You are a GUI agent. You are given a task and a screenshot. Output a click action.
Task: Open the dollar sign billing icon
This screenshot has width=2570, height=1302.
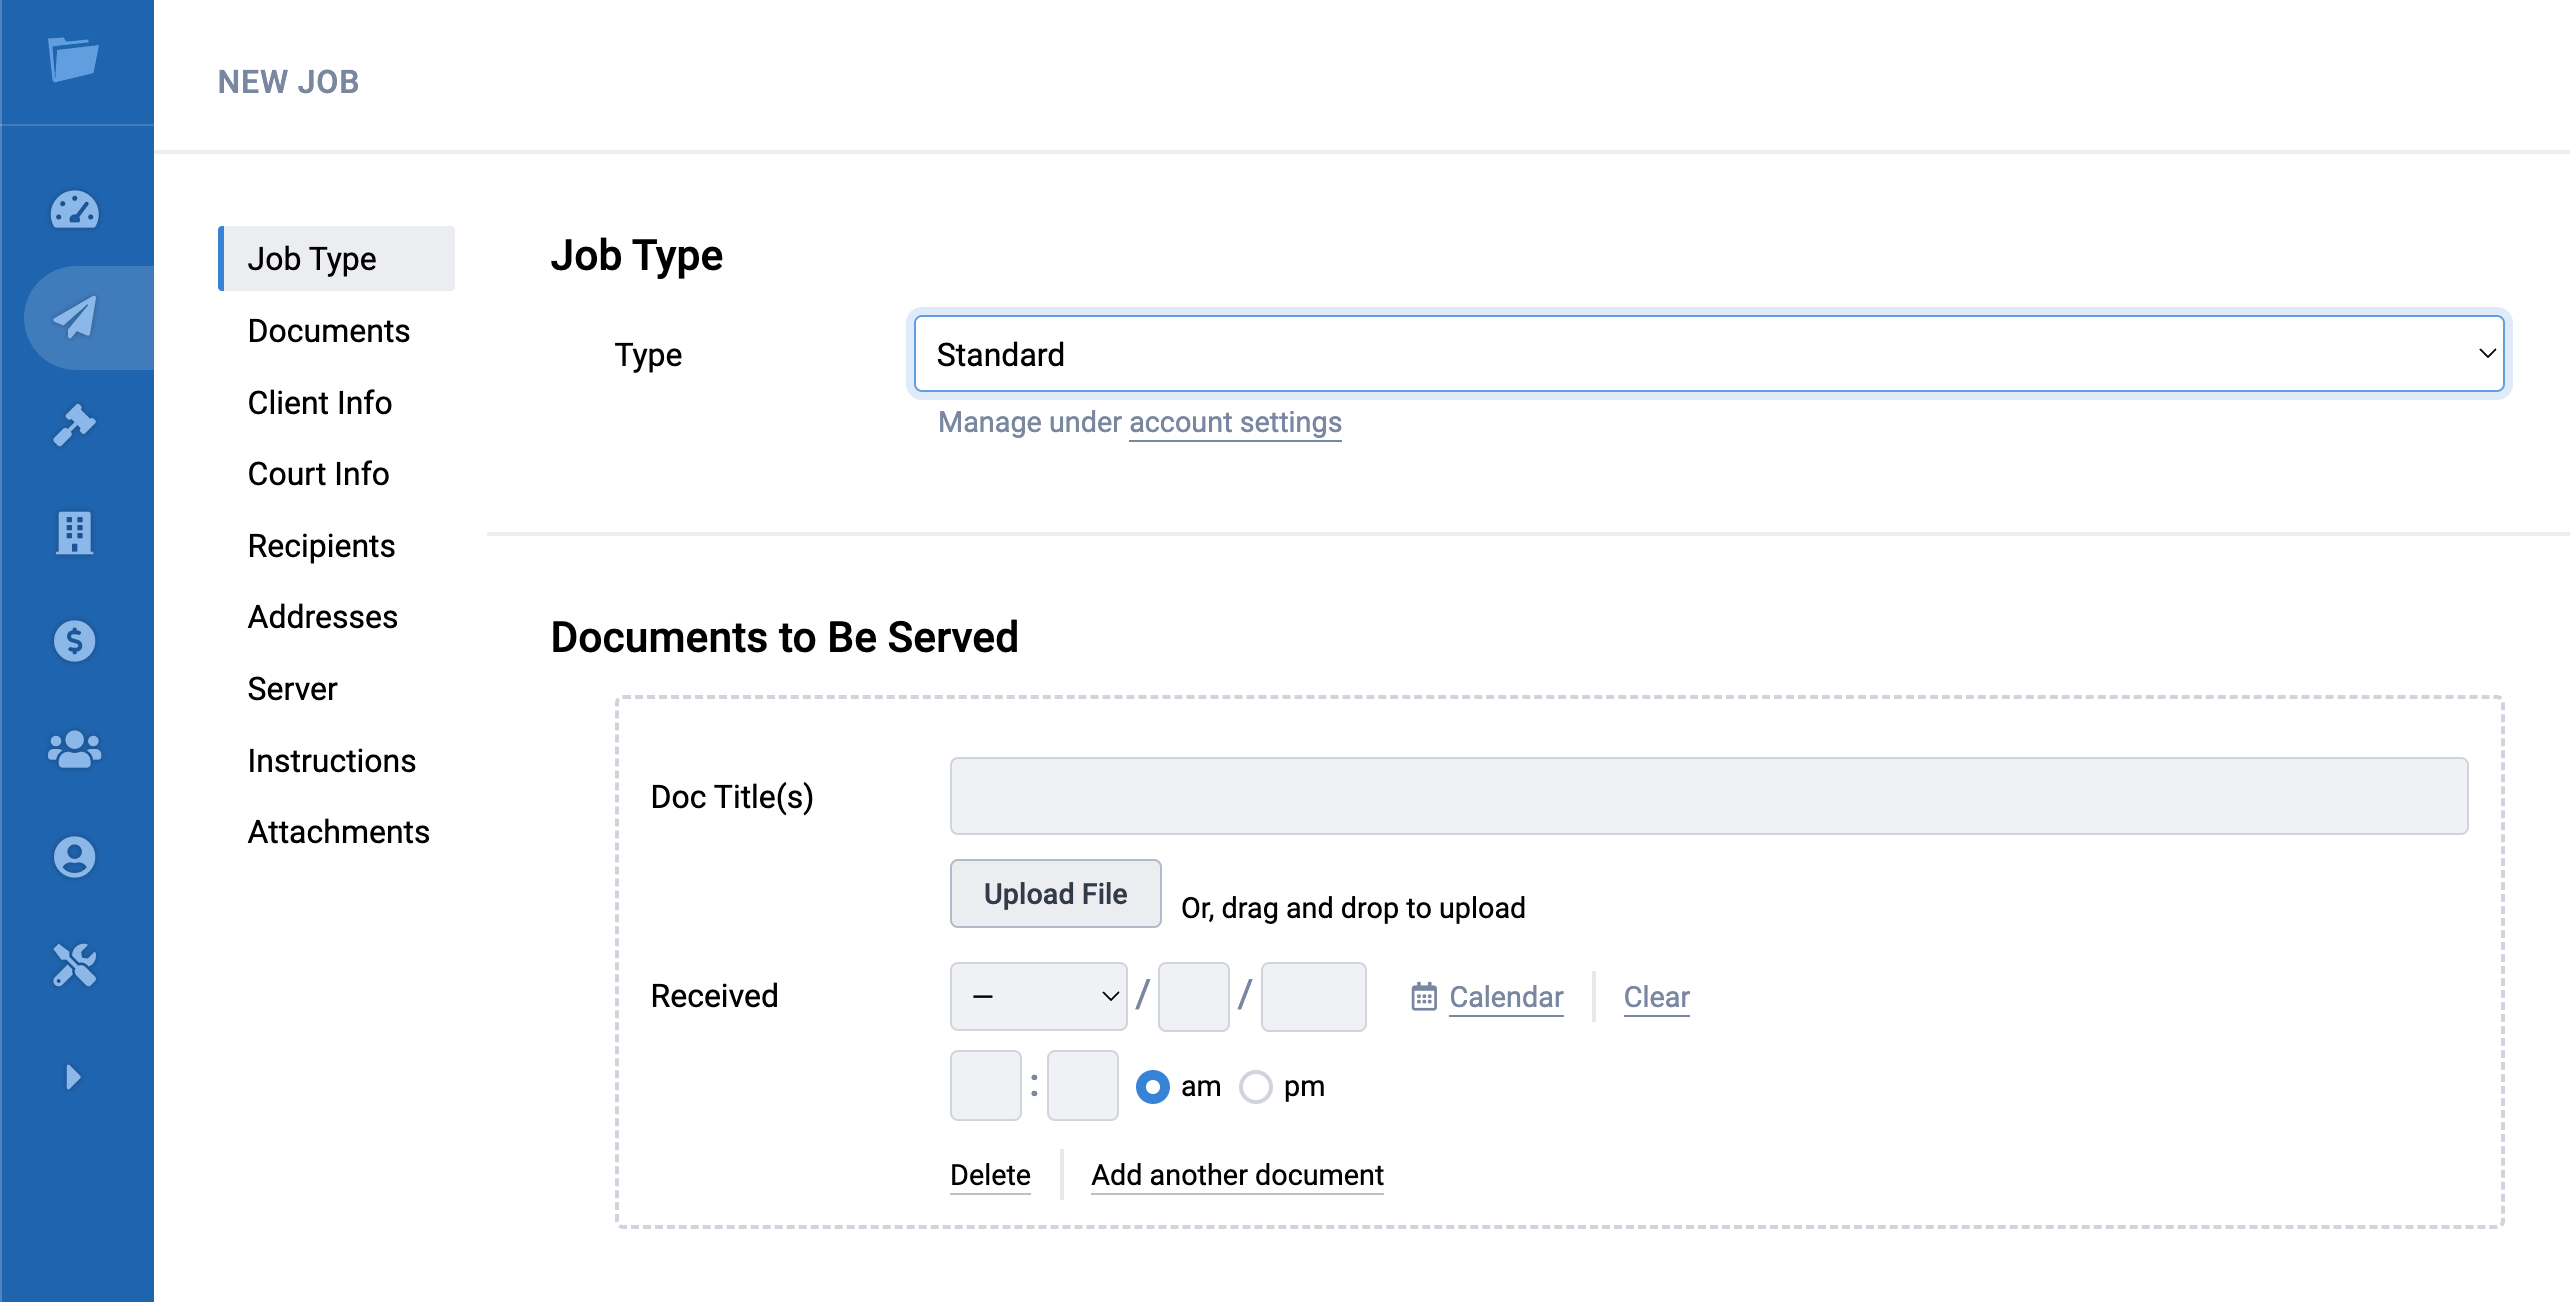tap(74, 641)
